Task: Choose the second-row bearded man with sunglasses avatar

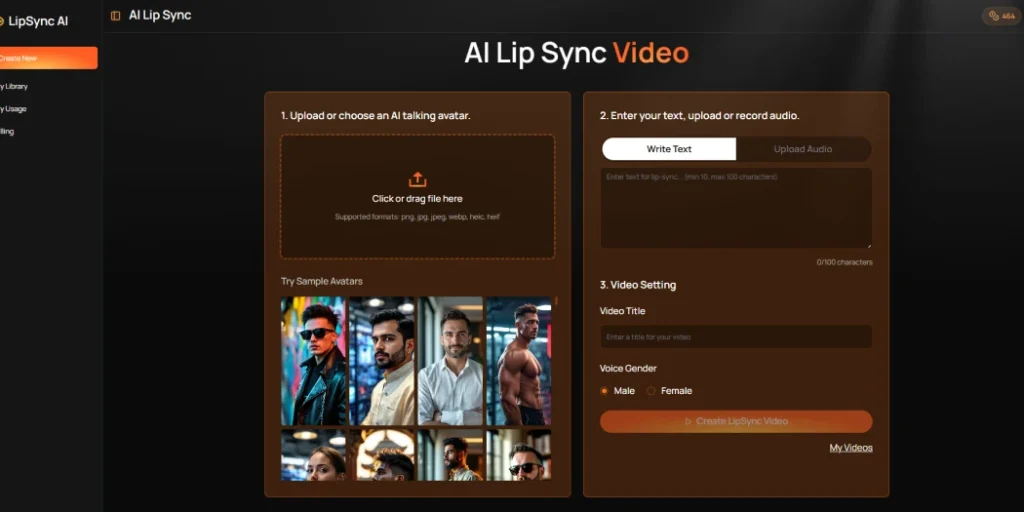Action: pyautogui.click(x=519, y=455)
